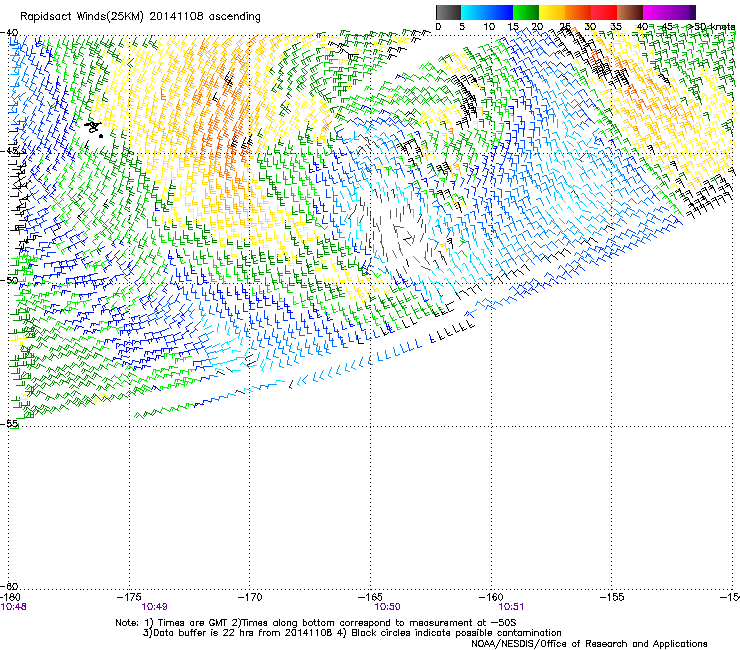Viewport: 740px width, 650px height.
Task: Click the note line '3)Data buffer is 22 hrs'
Action: pos(352,633)
